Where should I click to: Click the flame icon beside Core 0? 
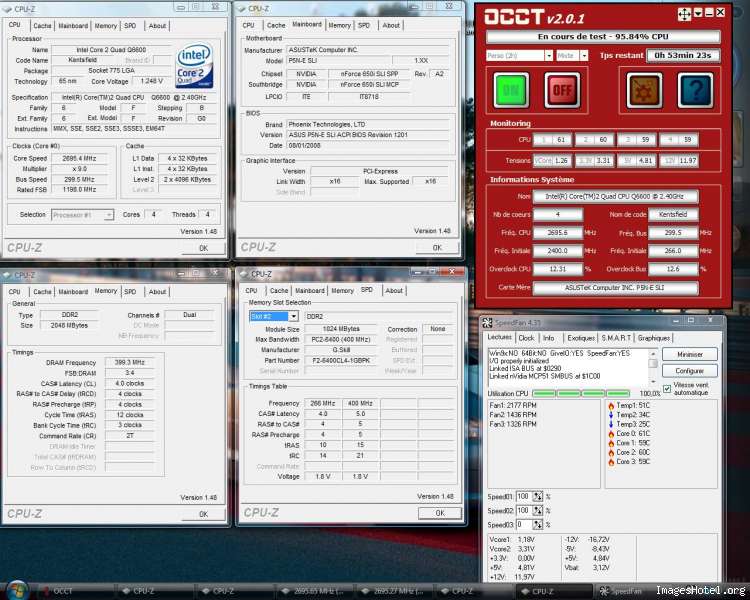pos(611,434)
